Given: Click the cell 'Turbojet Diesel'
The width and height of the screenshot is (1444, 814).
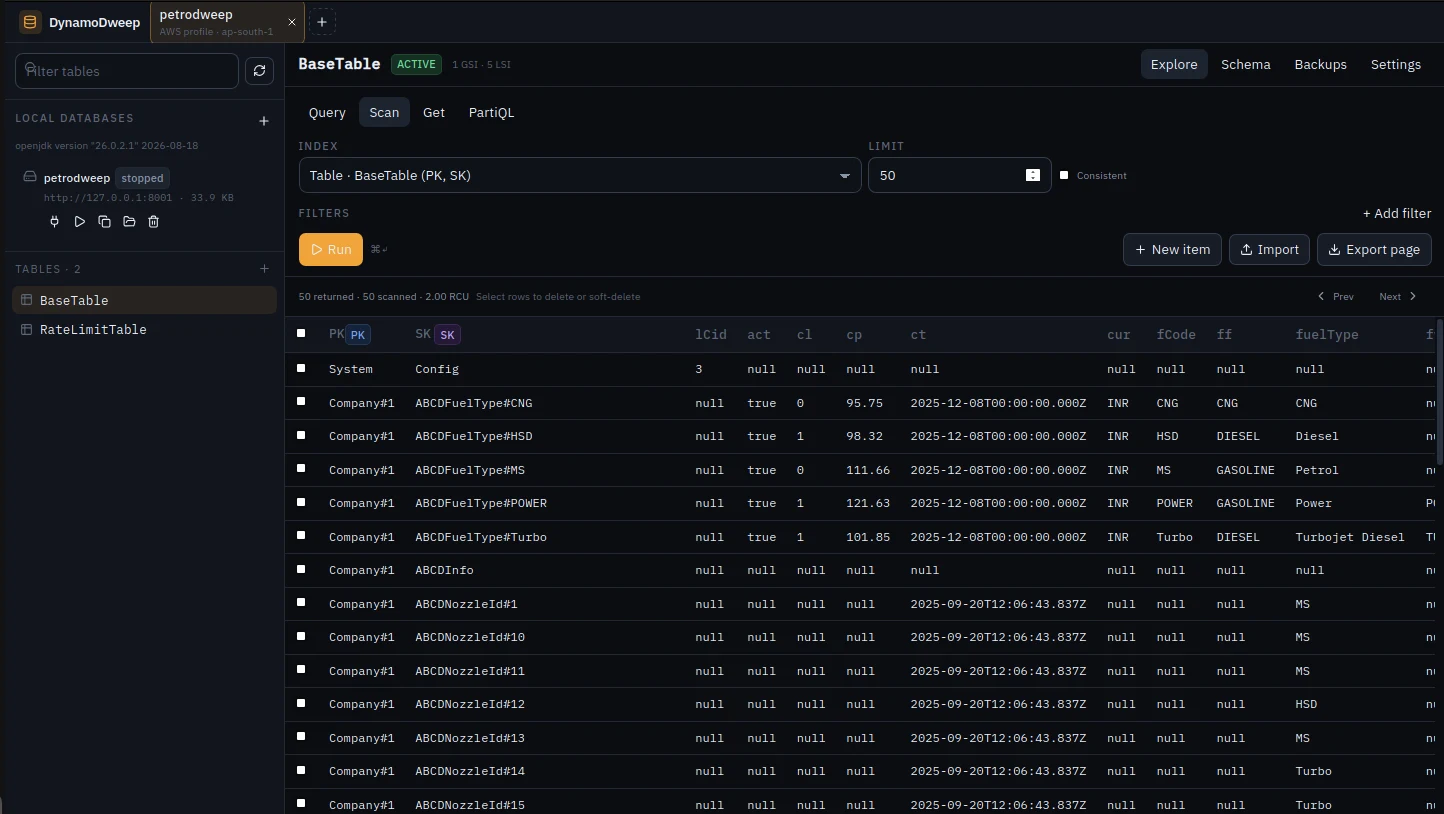Looking at the screenshot, I should pos(1349,537).
